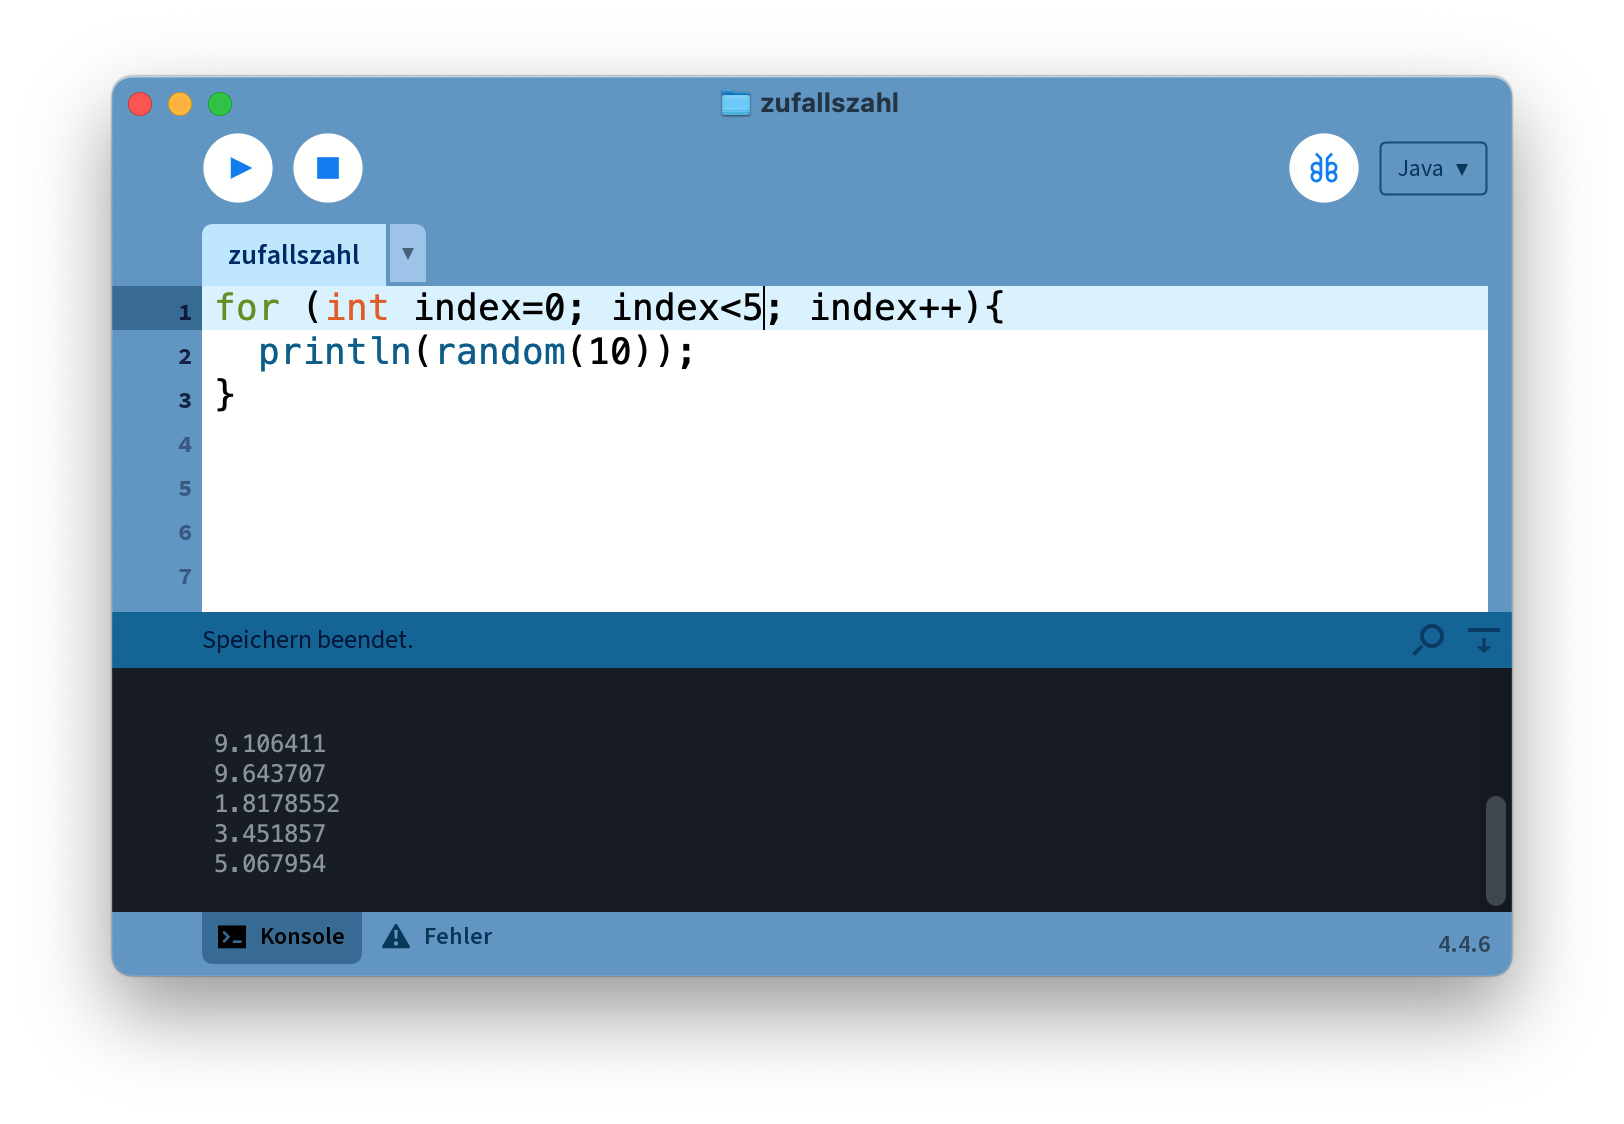Click the green fullscreen window button
Viewport: 1624px width, 1124px height.
pyautogui.click(x=220, y=104)
